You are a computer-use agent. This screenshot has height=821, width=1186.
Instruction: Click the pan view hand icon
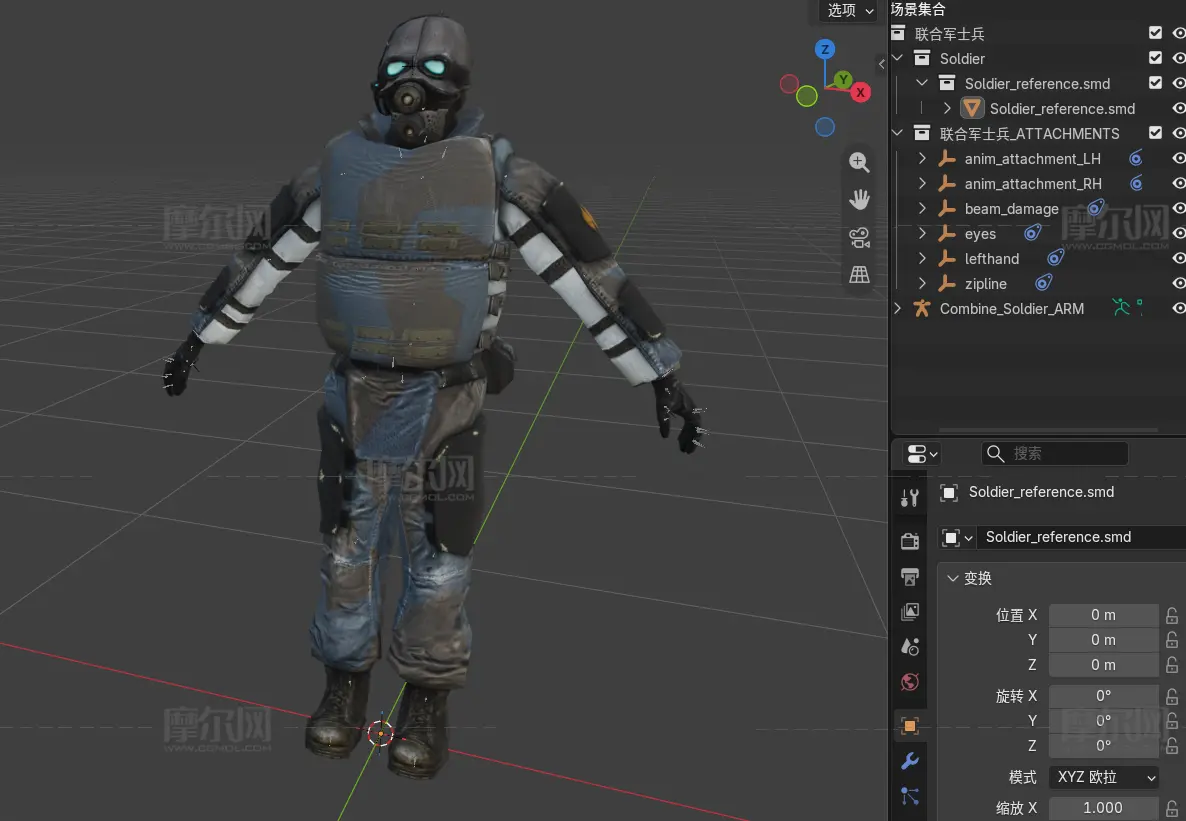(858, 199)
